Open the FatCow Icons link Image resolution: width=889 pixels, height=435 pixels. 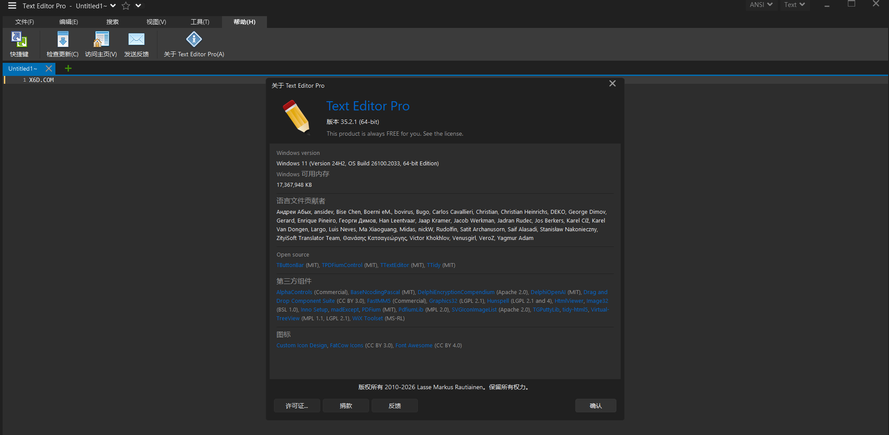pos(346,345)
